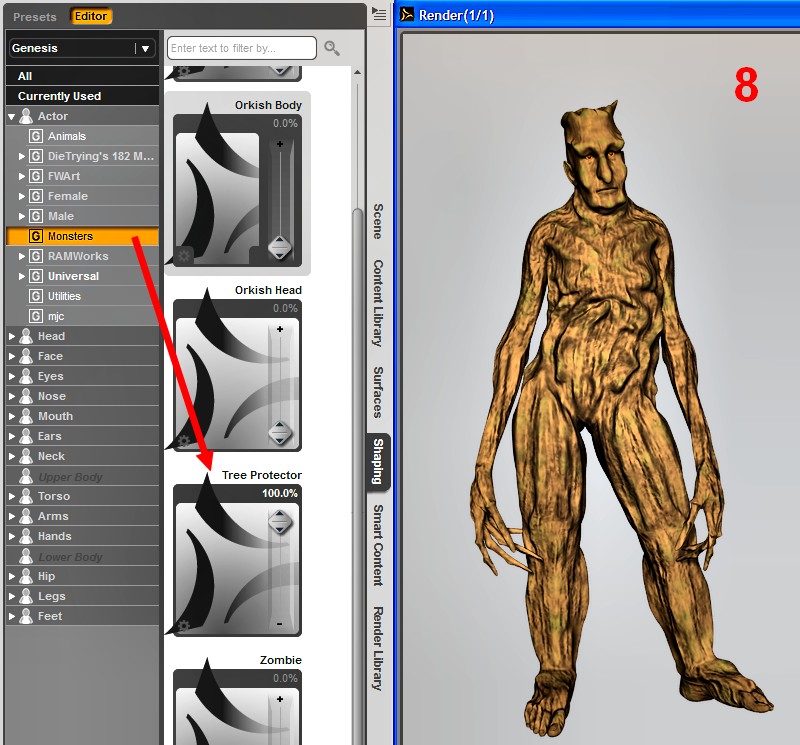Click the Orkish Head 0.0% value
800x745 pixels.
285,308
